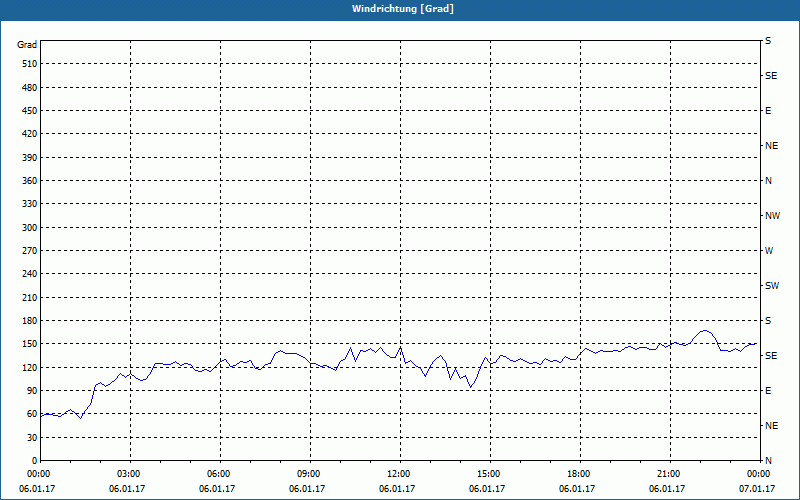Select the SE compass label beside 480 line
Screen dimensions: 800x500
click(x=771, y=76)
